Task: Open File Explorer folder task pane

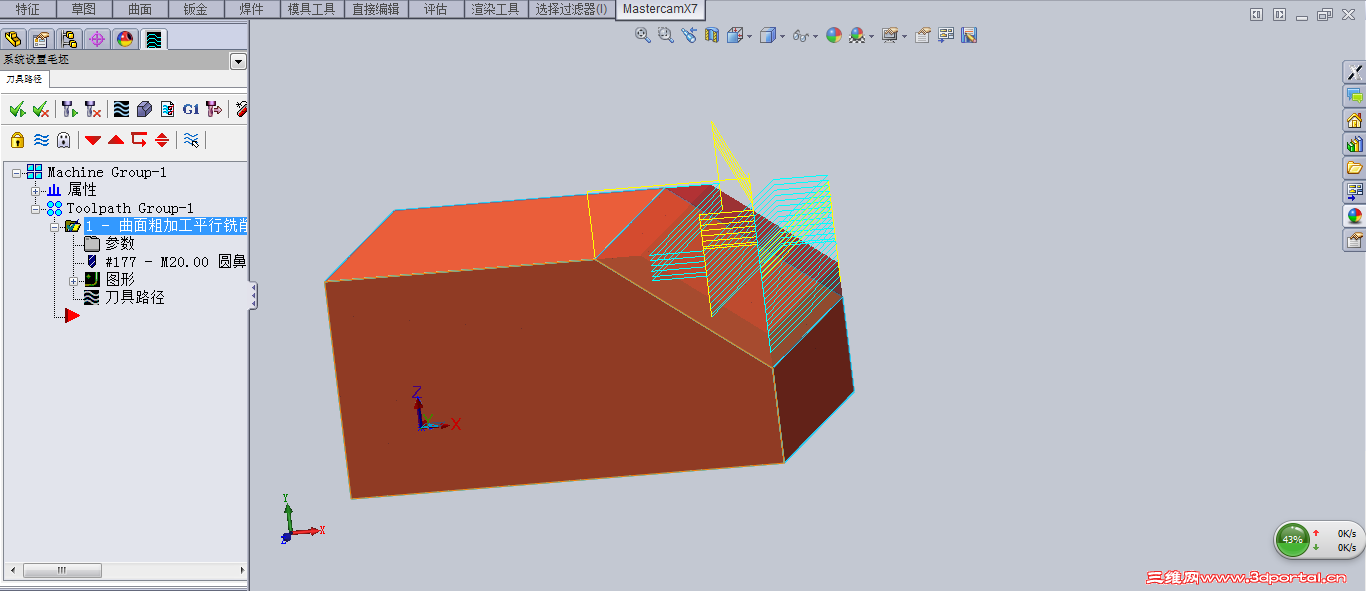Action: pyautogui.click(x=1355, y=168)
